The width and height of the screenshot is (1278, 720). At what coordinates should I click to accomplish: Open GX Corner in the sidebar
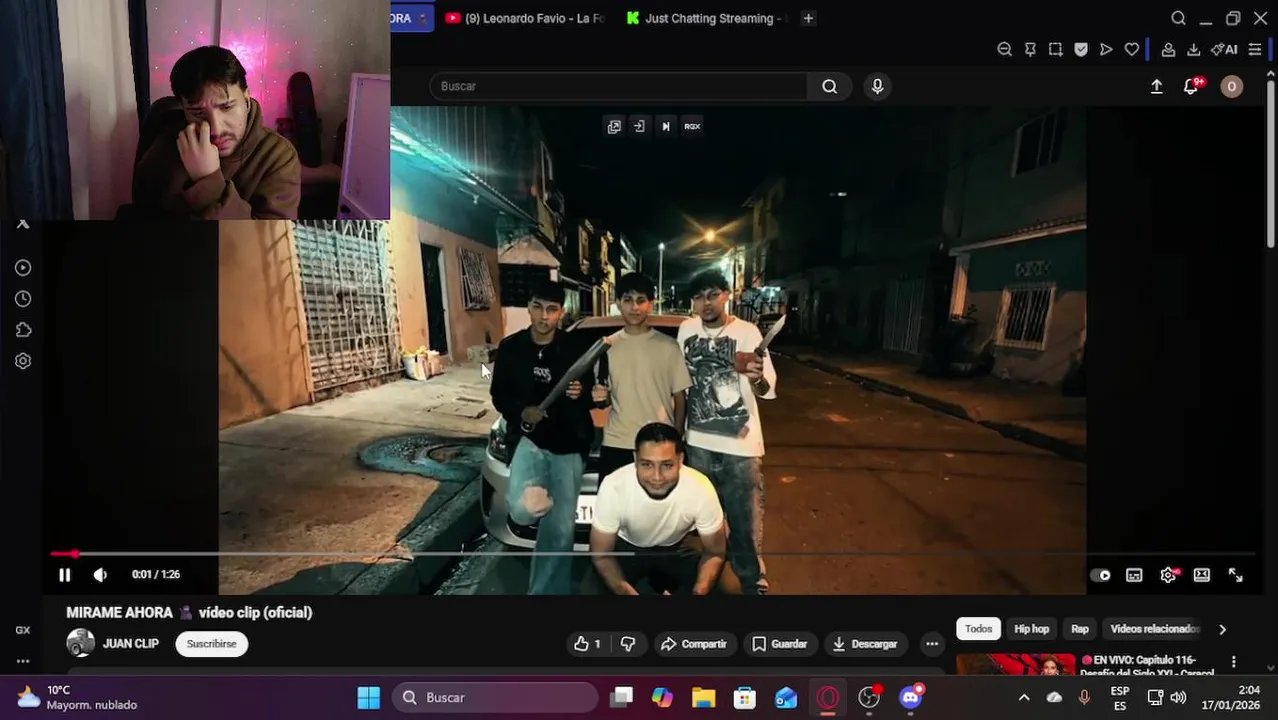coord(23,630)
